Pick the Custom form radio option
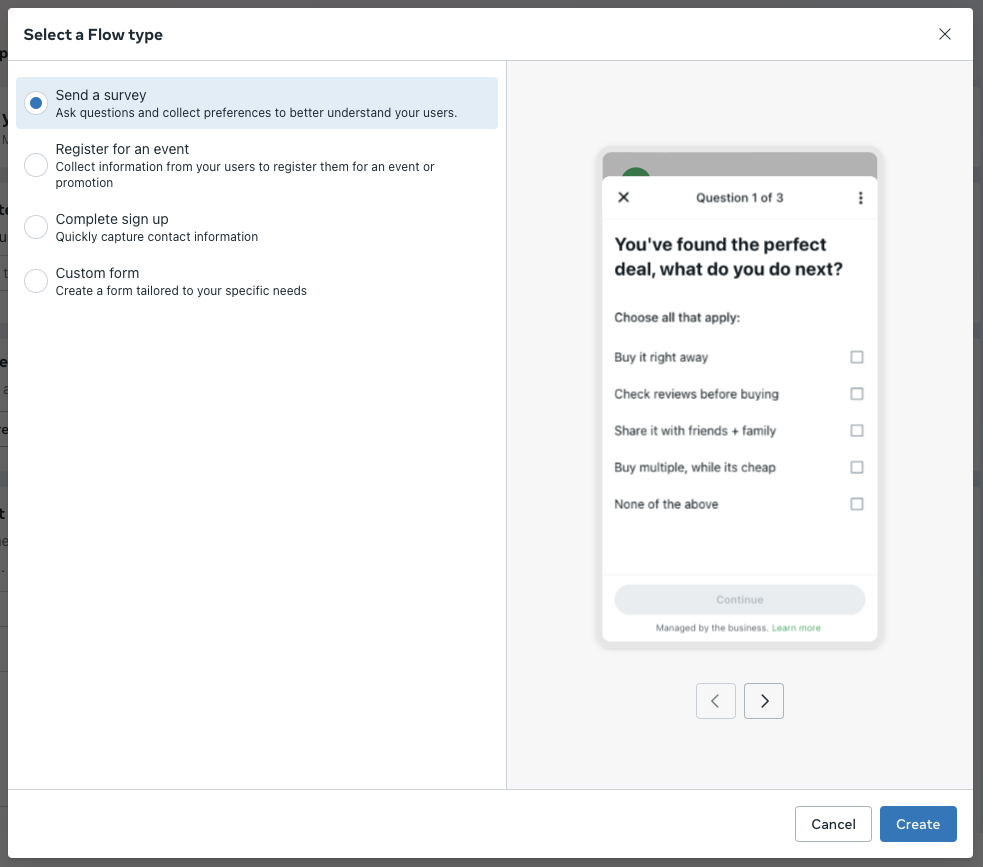The image size is (983, 867). (36, 281)
